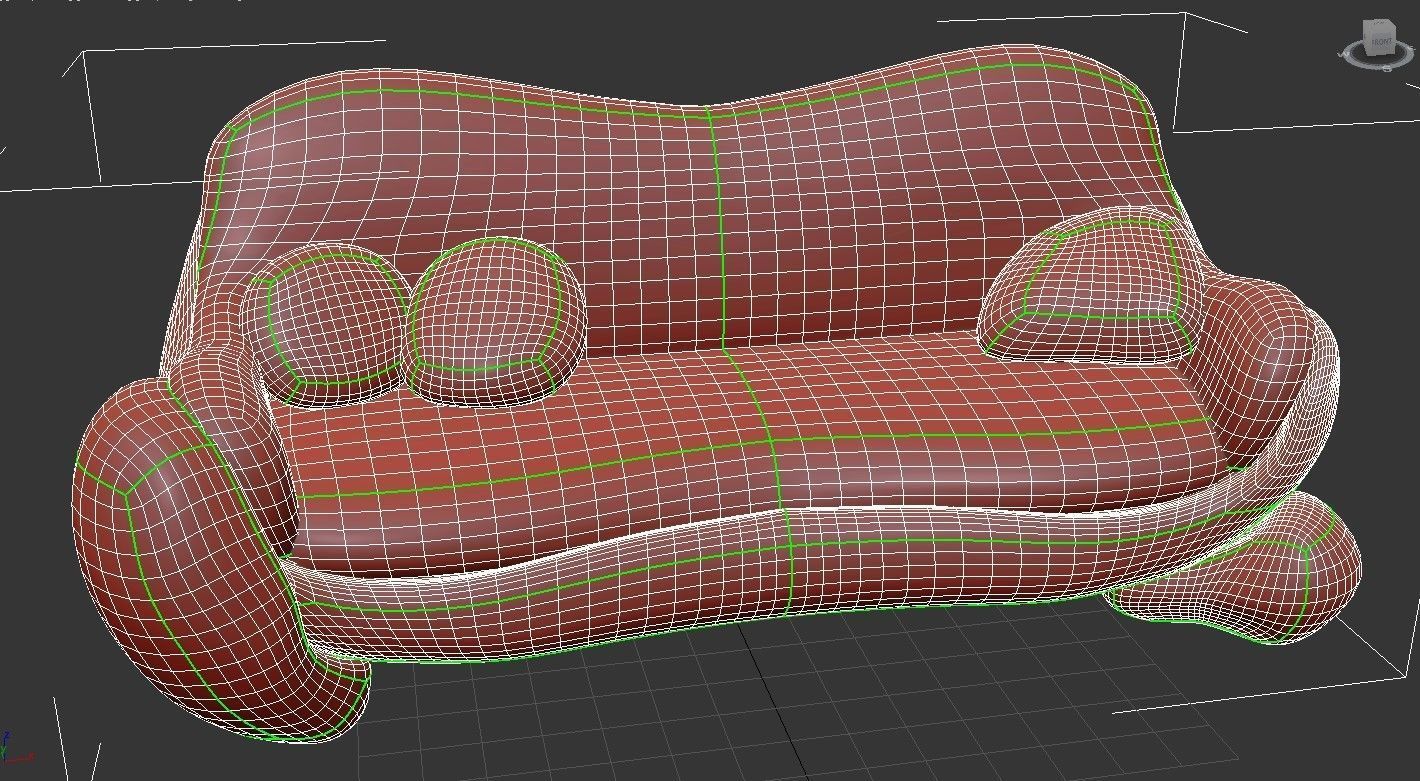
Task: Click the S marker on the ViewCube compass
Action: (1387, 68)
